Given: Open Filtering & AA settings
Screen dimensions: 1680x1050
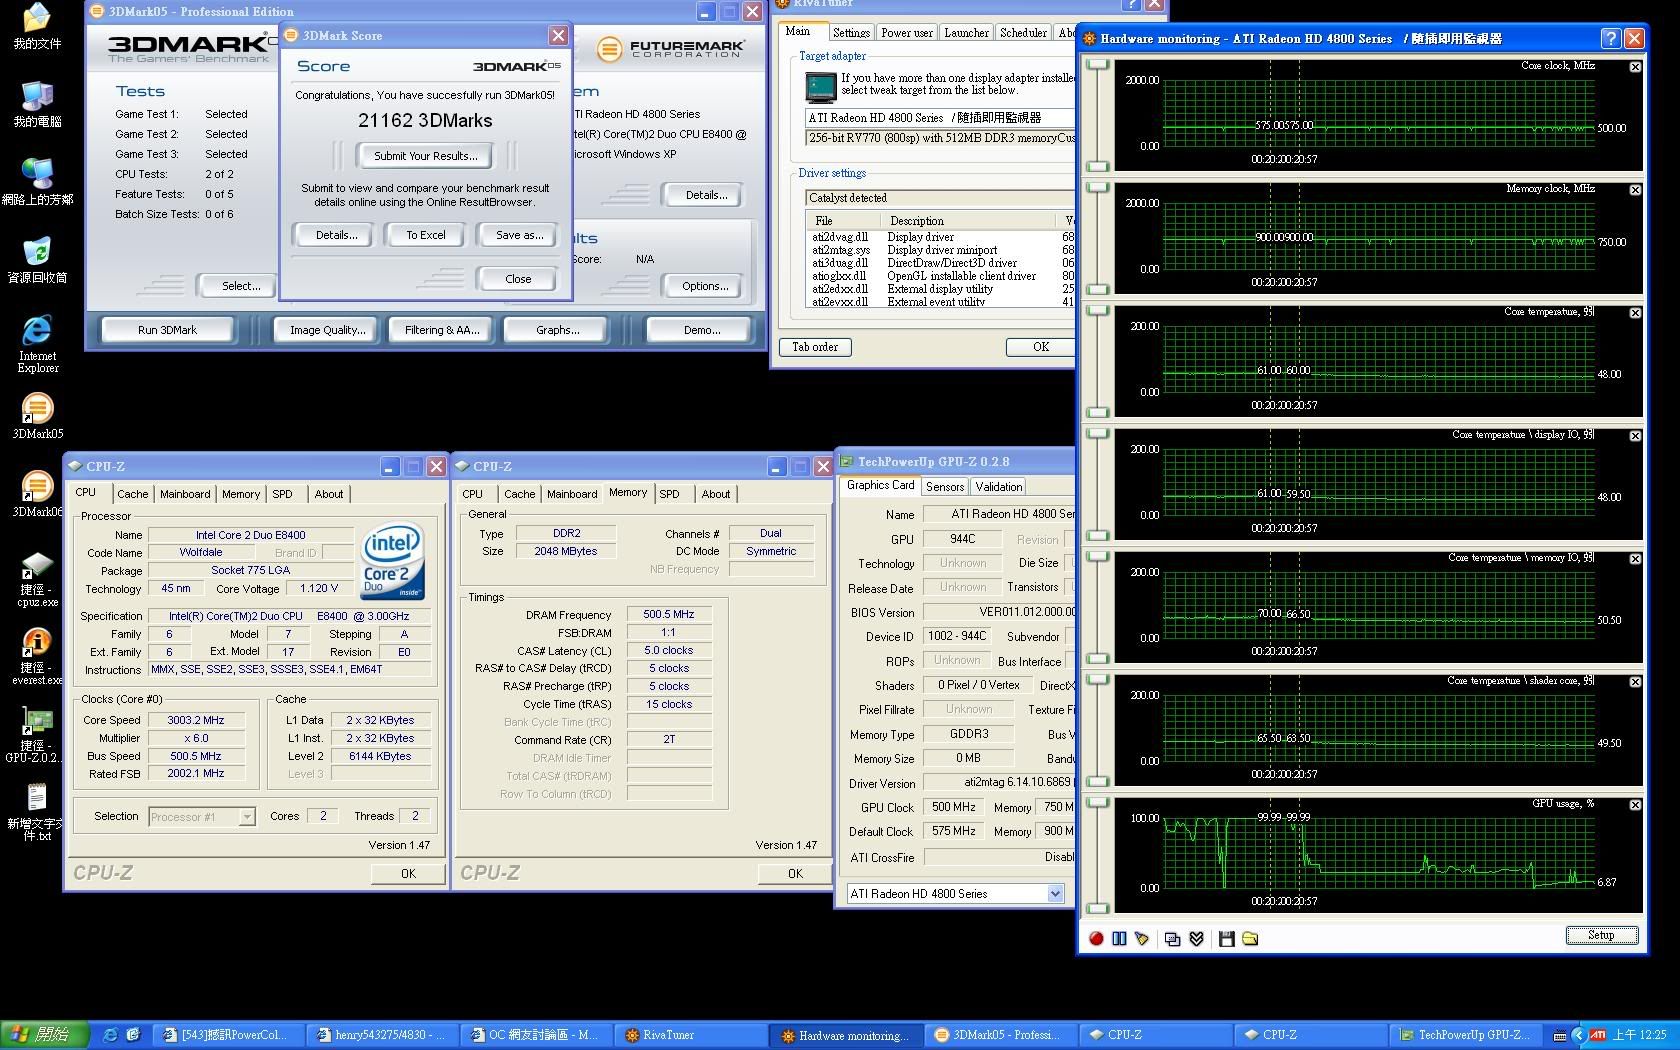Looking at the screenshot, I should 442,330.
